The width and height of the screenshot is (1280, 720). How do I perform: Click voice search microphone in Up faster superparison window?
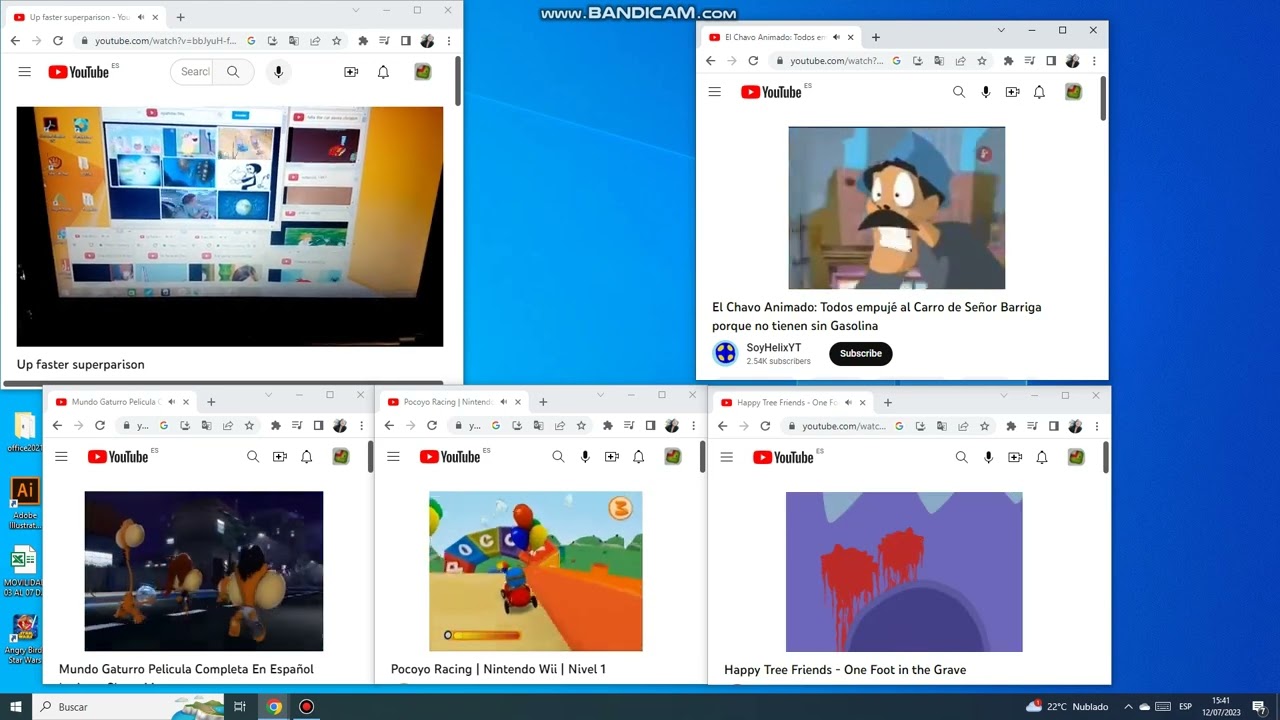pos(279,72)
